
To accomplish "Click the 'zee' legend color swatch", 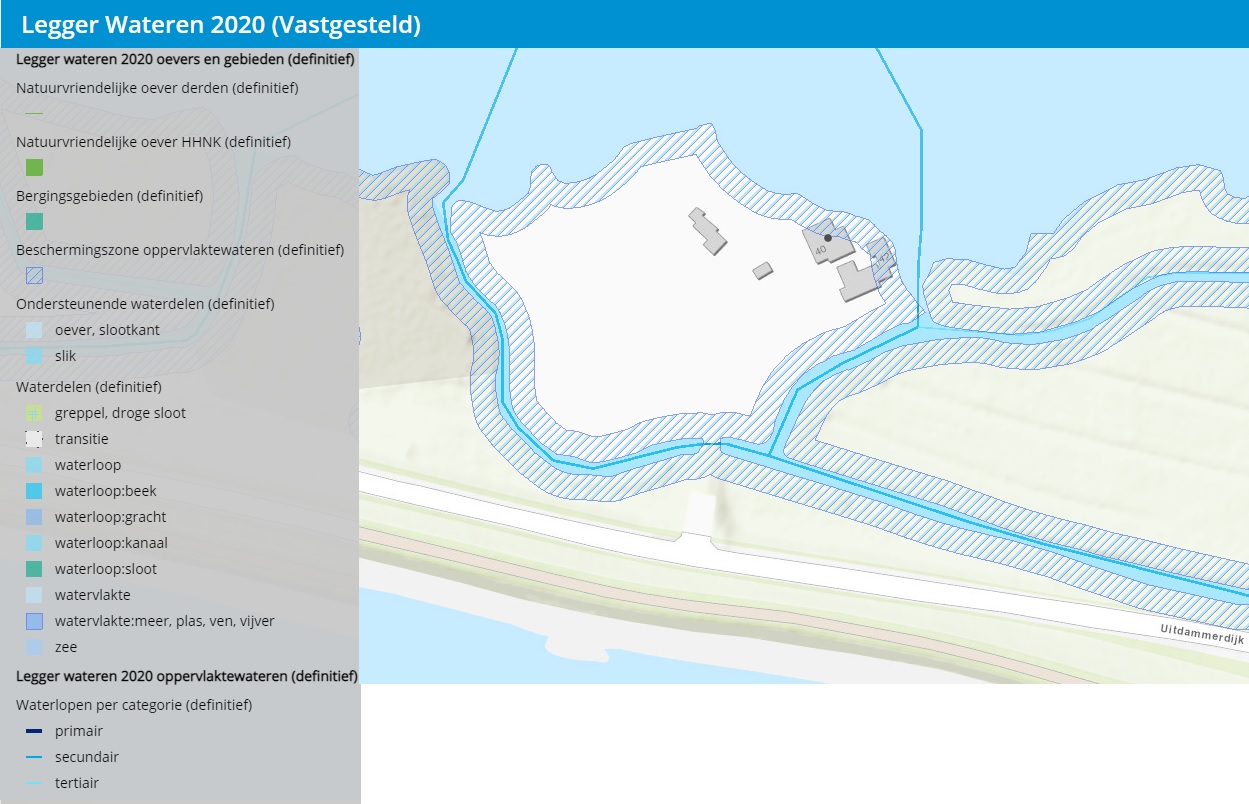I will [34, 647].
